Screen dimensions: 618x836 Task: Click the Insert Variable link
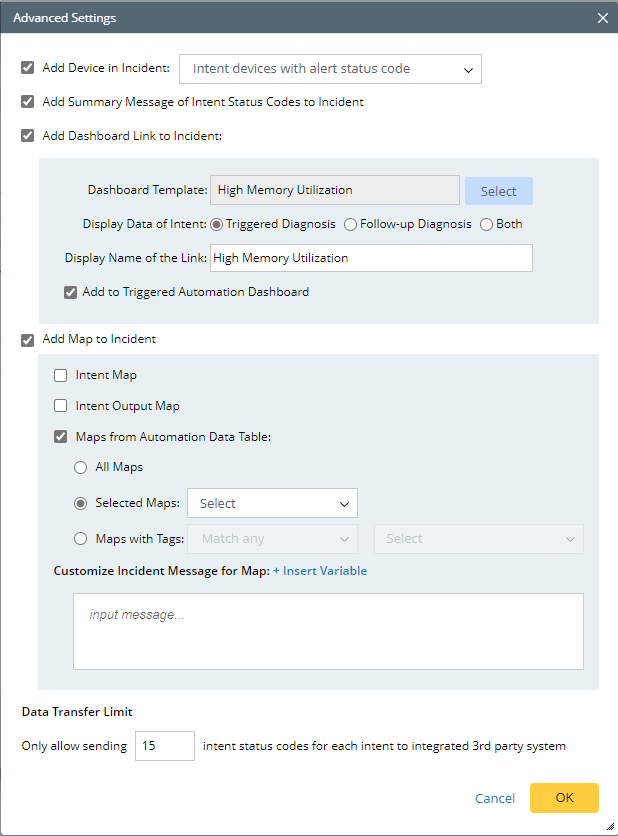[x=320, y=571]
